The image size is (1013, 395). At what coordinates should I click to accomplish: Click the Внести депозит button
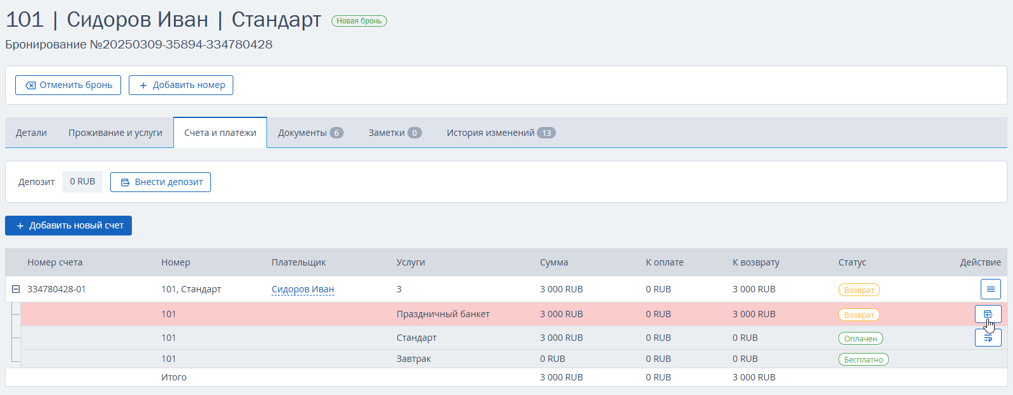point(161,182)
